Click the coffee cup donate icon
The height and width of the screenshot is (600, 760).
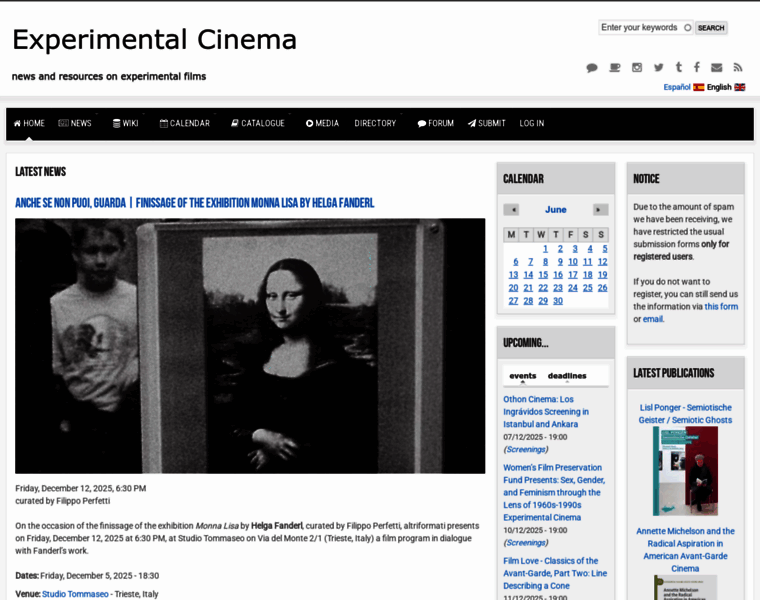(x=615, y=68)
